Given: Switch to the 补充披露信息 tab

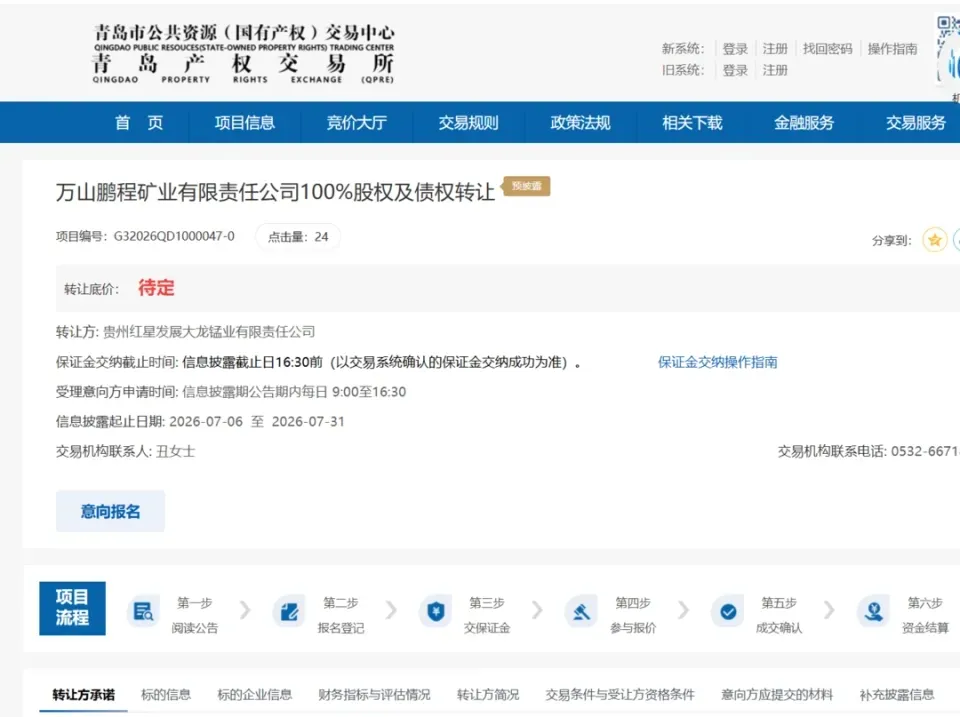Looking at the screenshot, I should pyautogui.click(x=897, y=694).
